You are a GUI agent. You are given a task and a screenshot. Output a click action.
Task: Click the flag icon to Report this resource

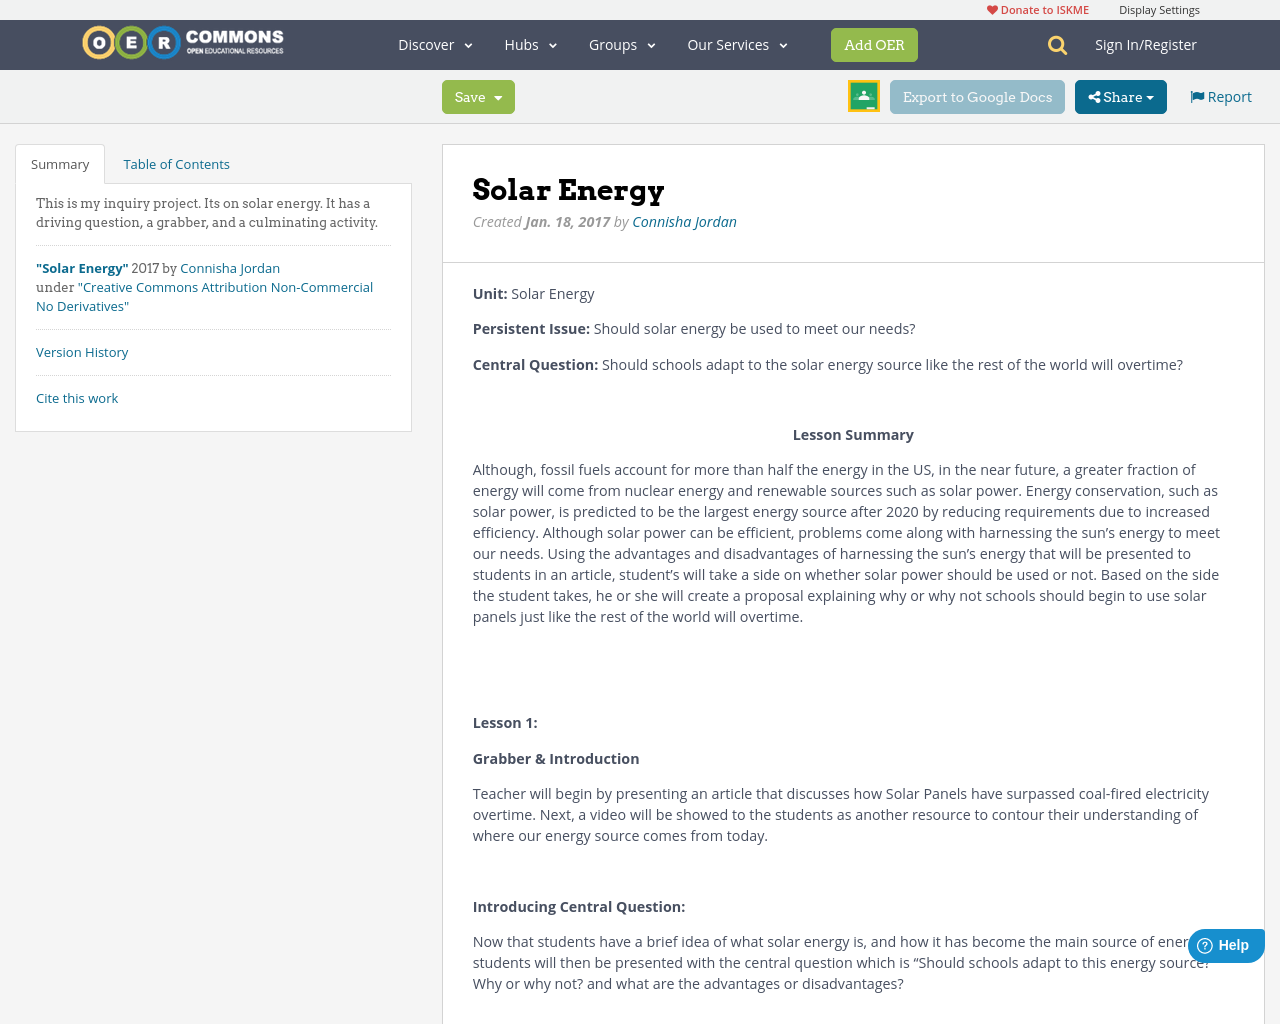pos(1196,95)
